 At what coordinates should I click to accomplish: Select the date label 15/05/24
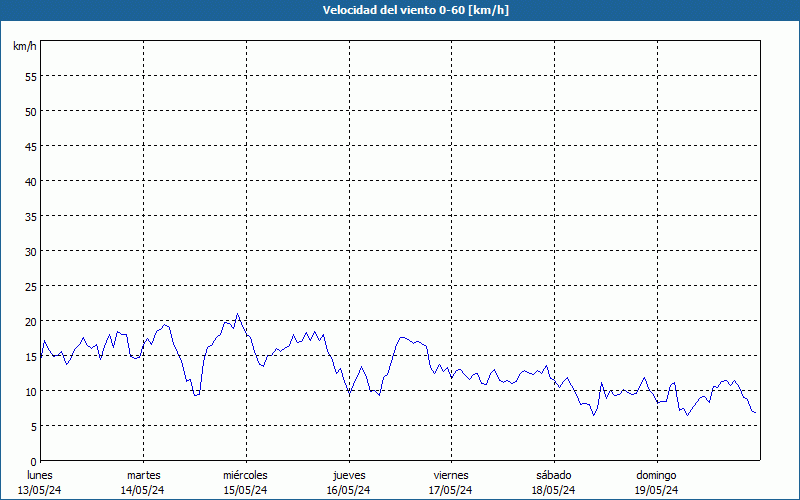(x=245, y=490)
